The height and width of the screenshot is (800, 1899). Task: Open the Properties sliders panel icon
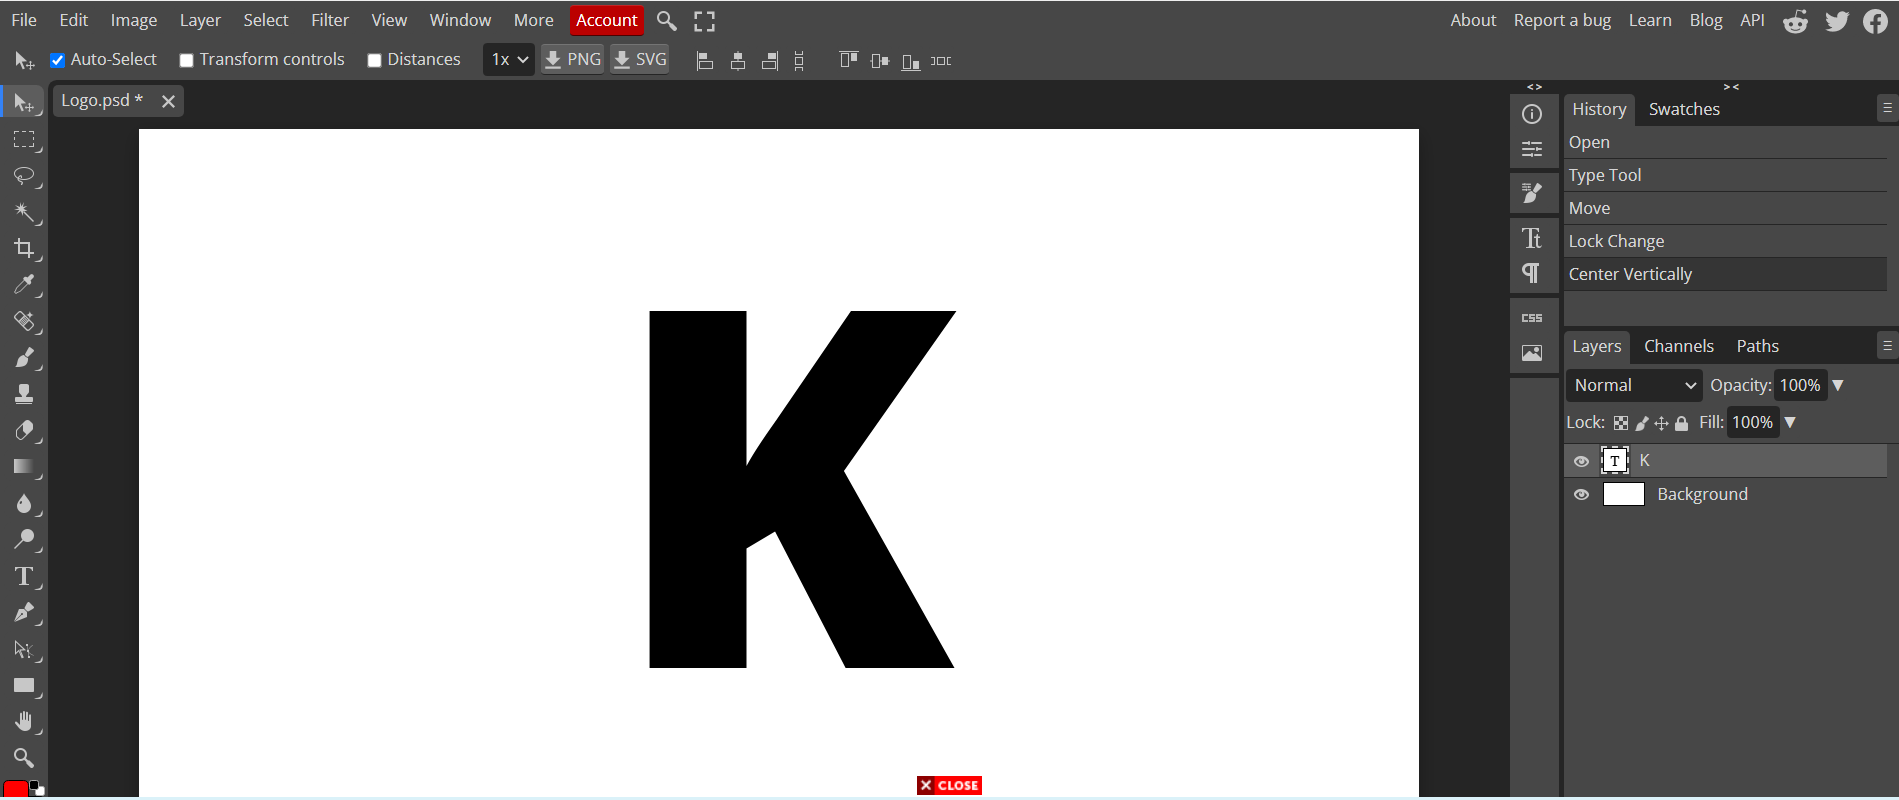[1532, 150]
